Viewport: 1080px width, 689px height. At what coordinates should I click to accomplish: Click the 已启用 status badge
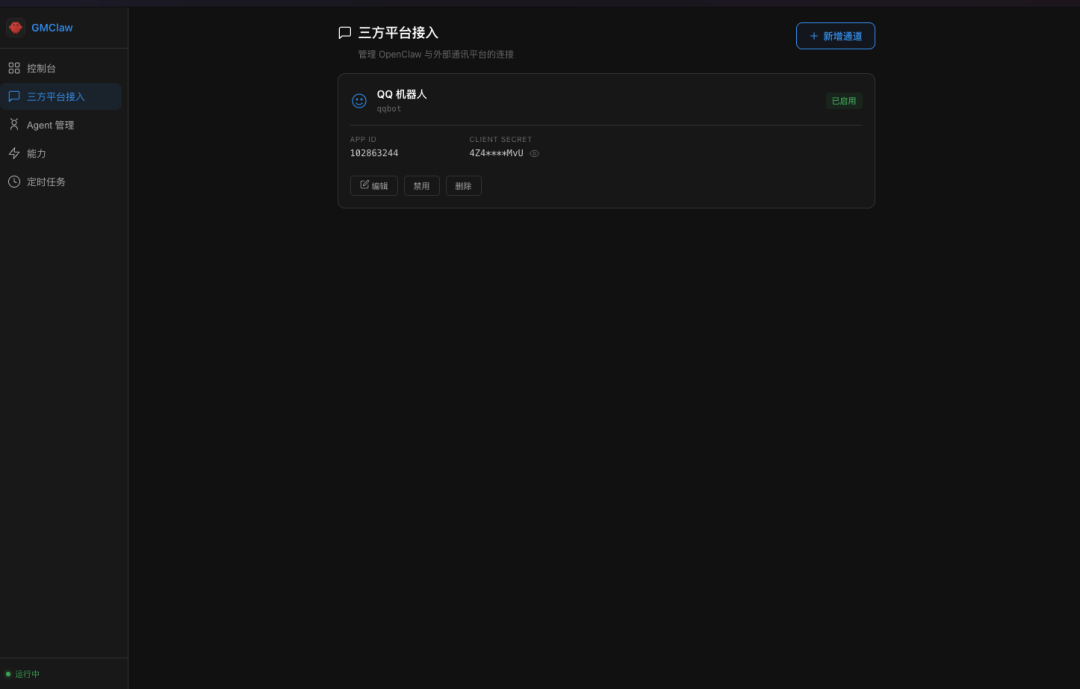[x=844, y=101]
